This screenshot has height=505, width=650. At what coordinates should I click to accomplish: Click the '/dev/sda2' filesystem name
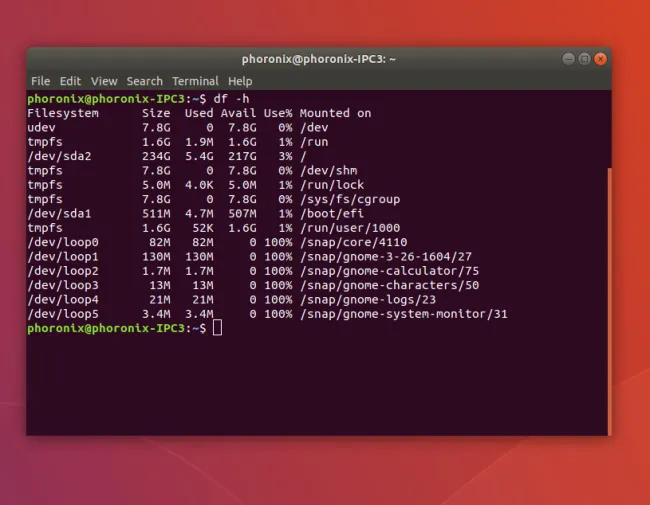59,156
